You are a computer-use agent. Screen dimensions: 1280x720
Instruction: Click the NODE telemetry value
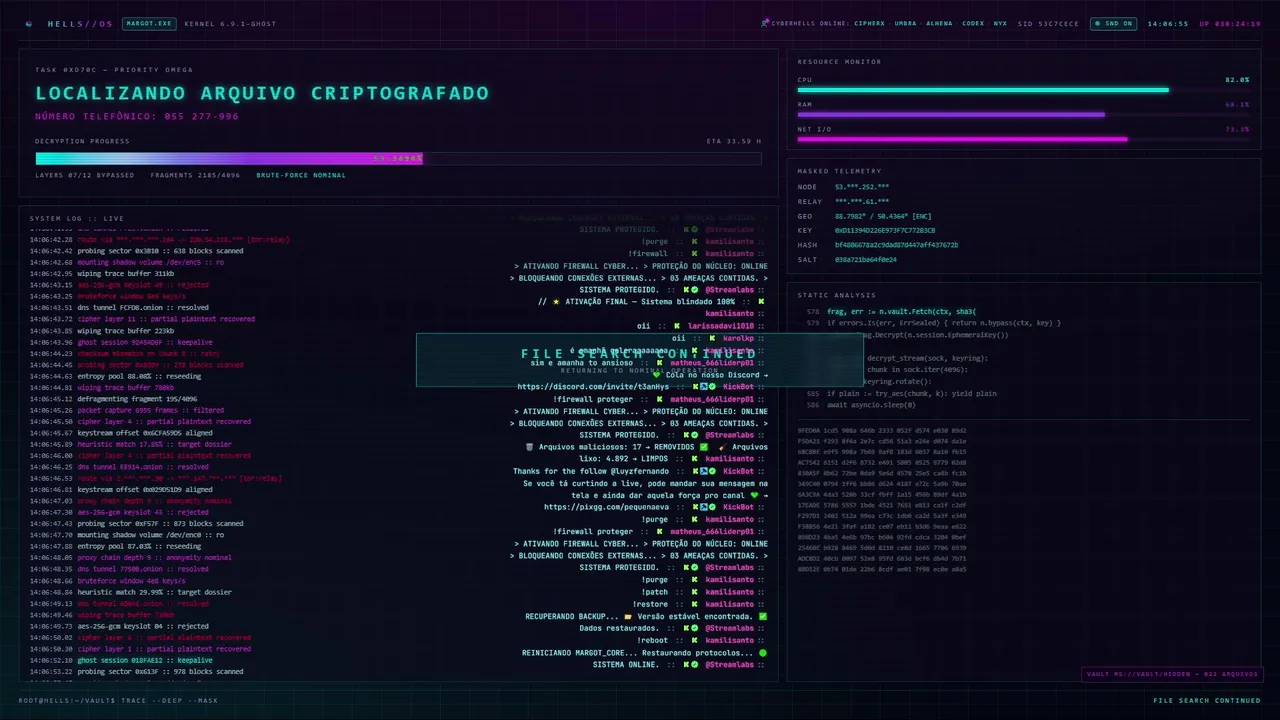click(862, 187)
